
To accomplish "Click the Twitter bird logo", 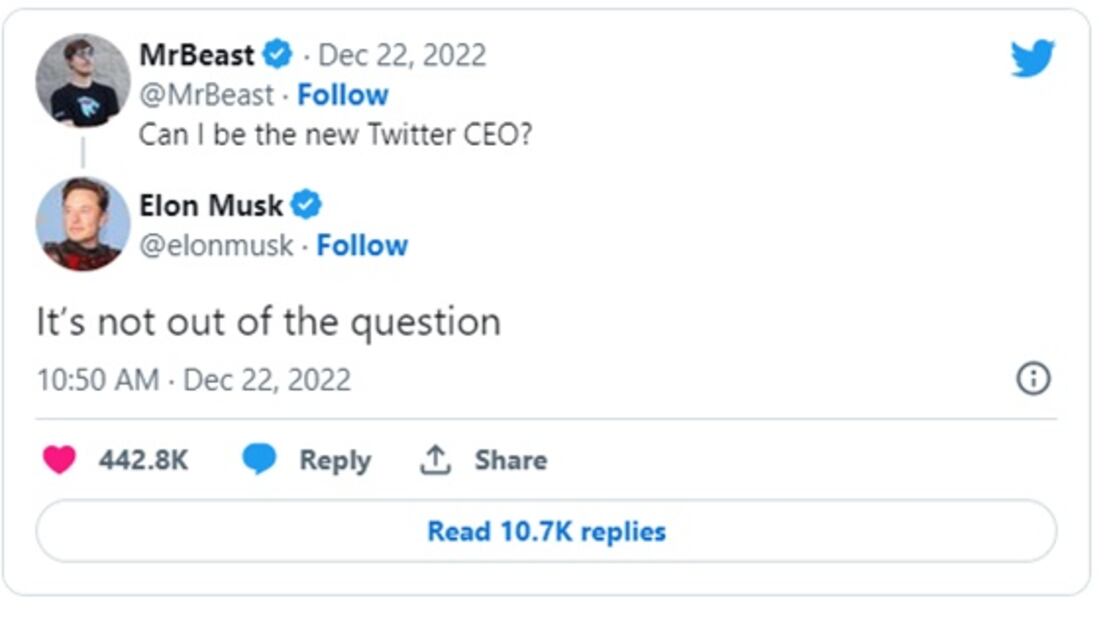I will [x=1035, y=60].
